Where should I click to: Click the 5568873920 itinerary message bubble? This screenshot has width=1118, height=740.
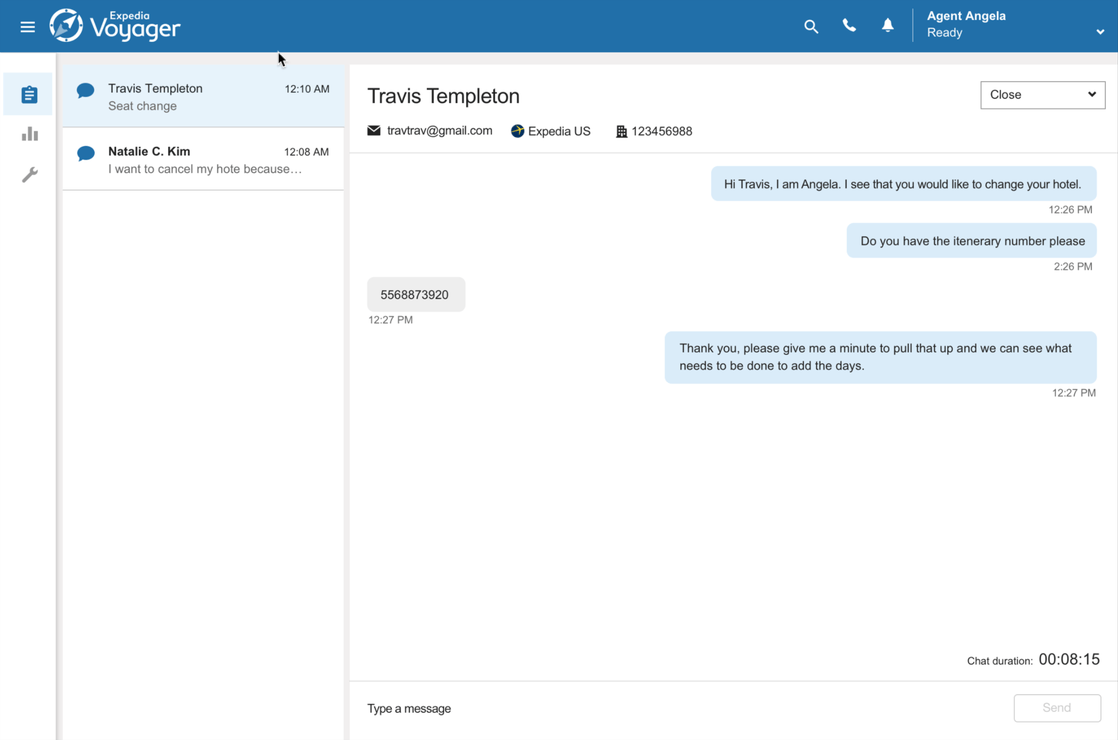pos(415,295)
